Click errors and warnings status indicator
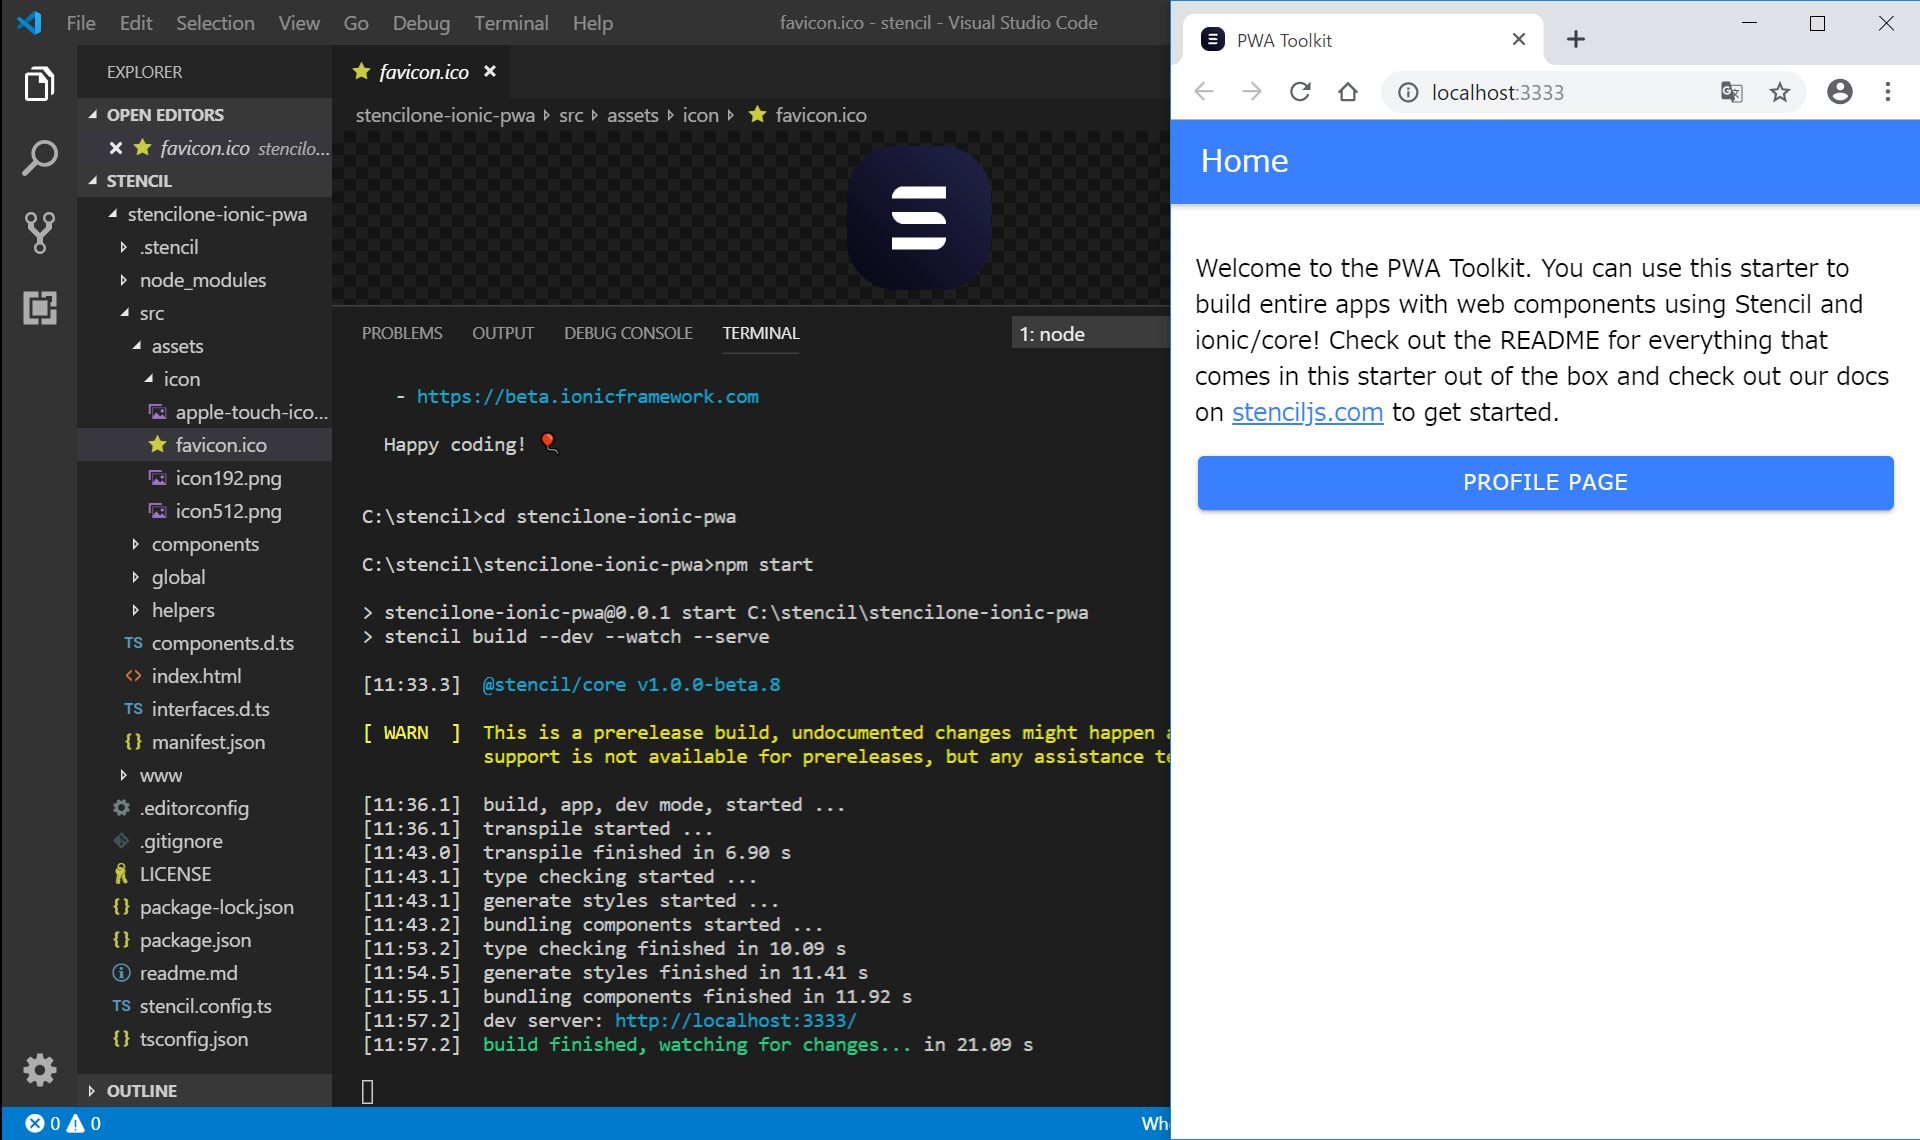Image resolution: width=1920 pixels, height=1140 pixels. pyautogui.click(x=63, y=1123)
